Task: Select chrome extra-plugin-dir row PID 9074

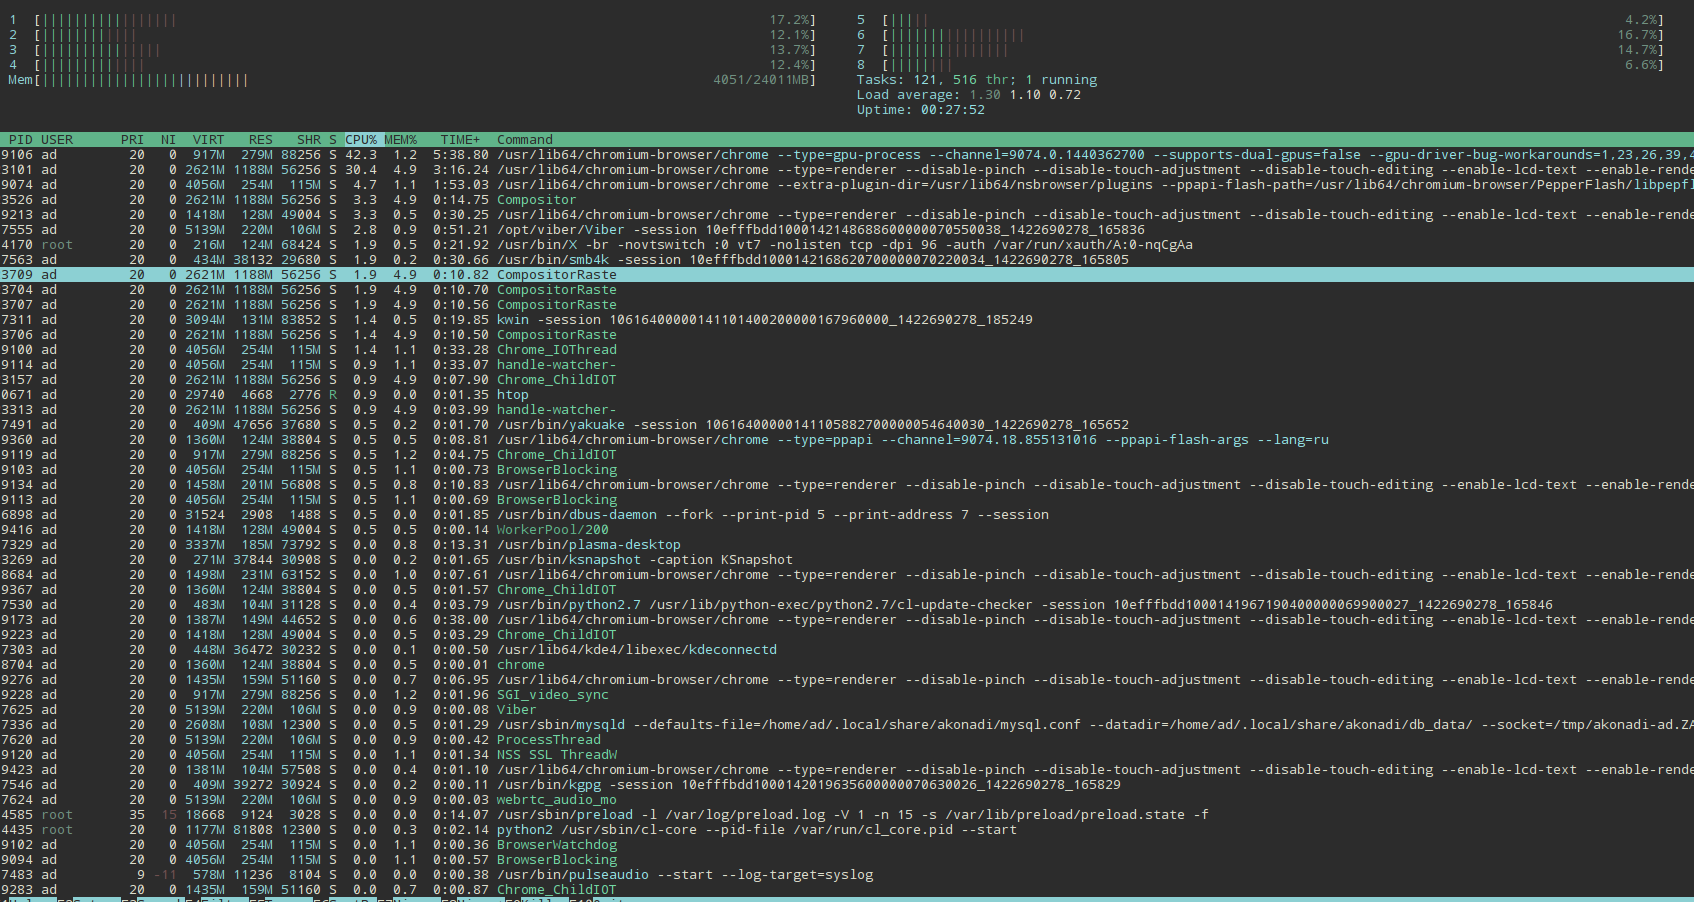Action: [x=847, y=185]
